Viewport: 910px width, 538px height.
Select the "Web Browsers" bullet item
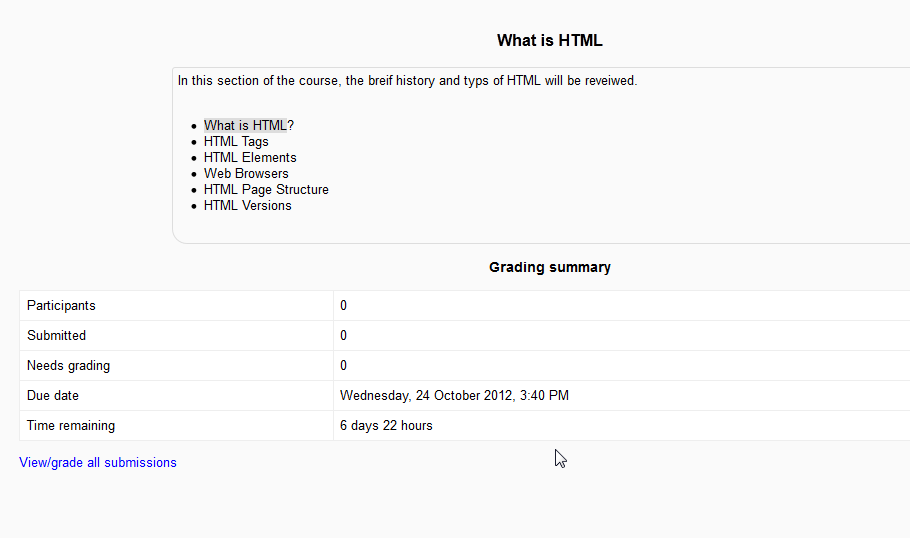click(246, 174)
